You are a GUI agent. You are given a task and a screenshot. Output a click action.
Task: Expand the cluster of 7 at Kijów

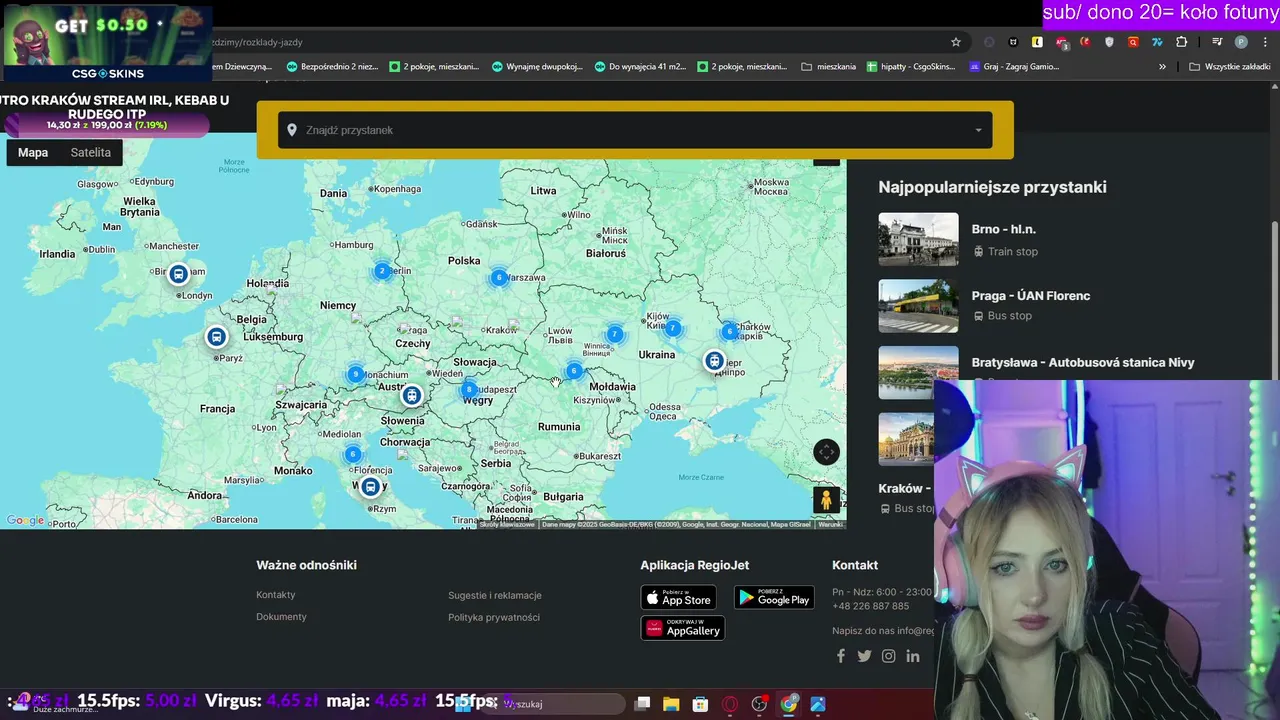673,328
